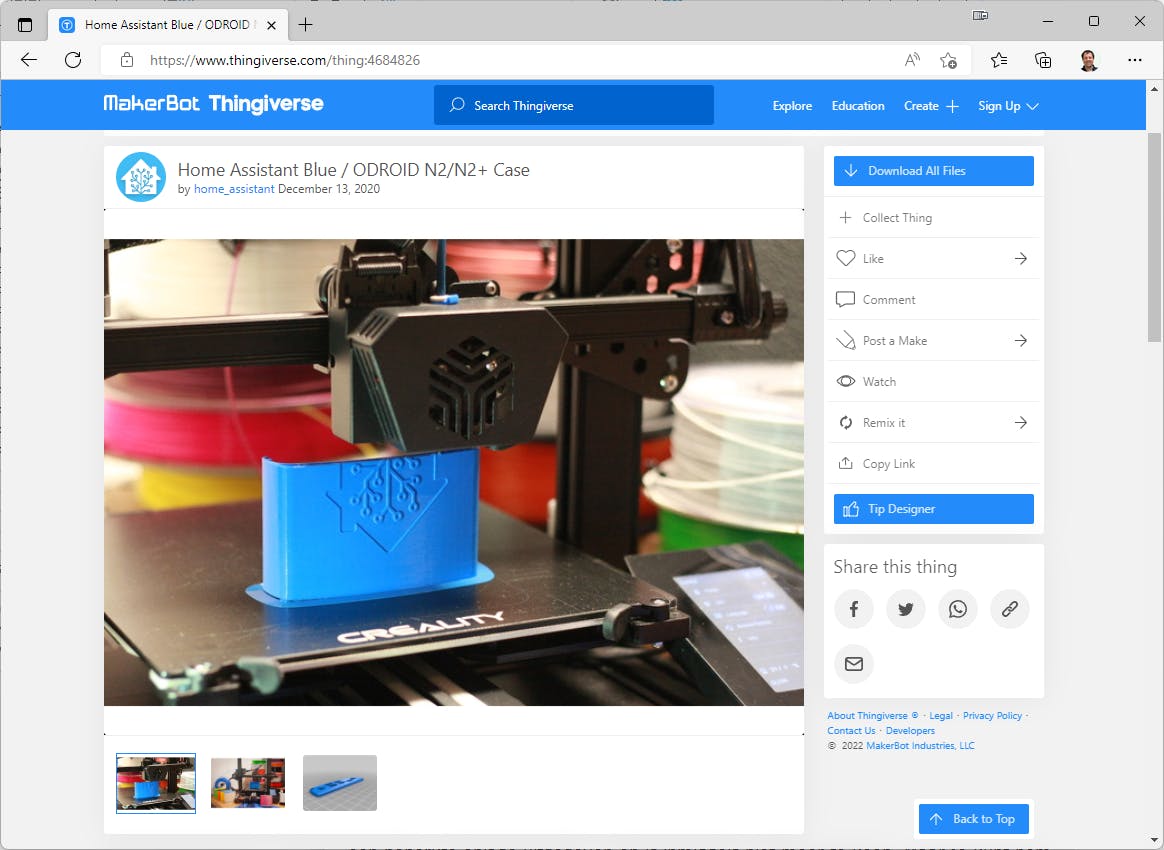Screen dimensions: 1164x850
Task: Click Post a Make
Action: [x=895, y=341]
